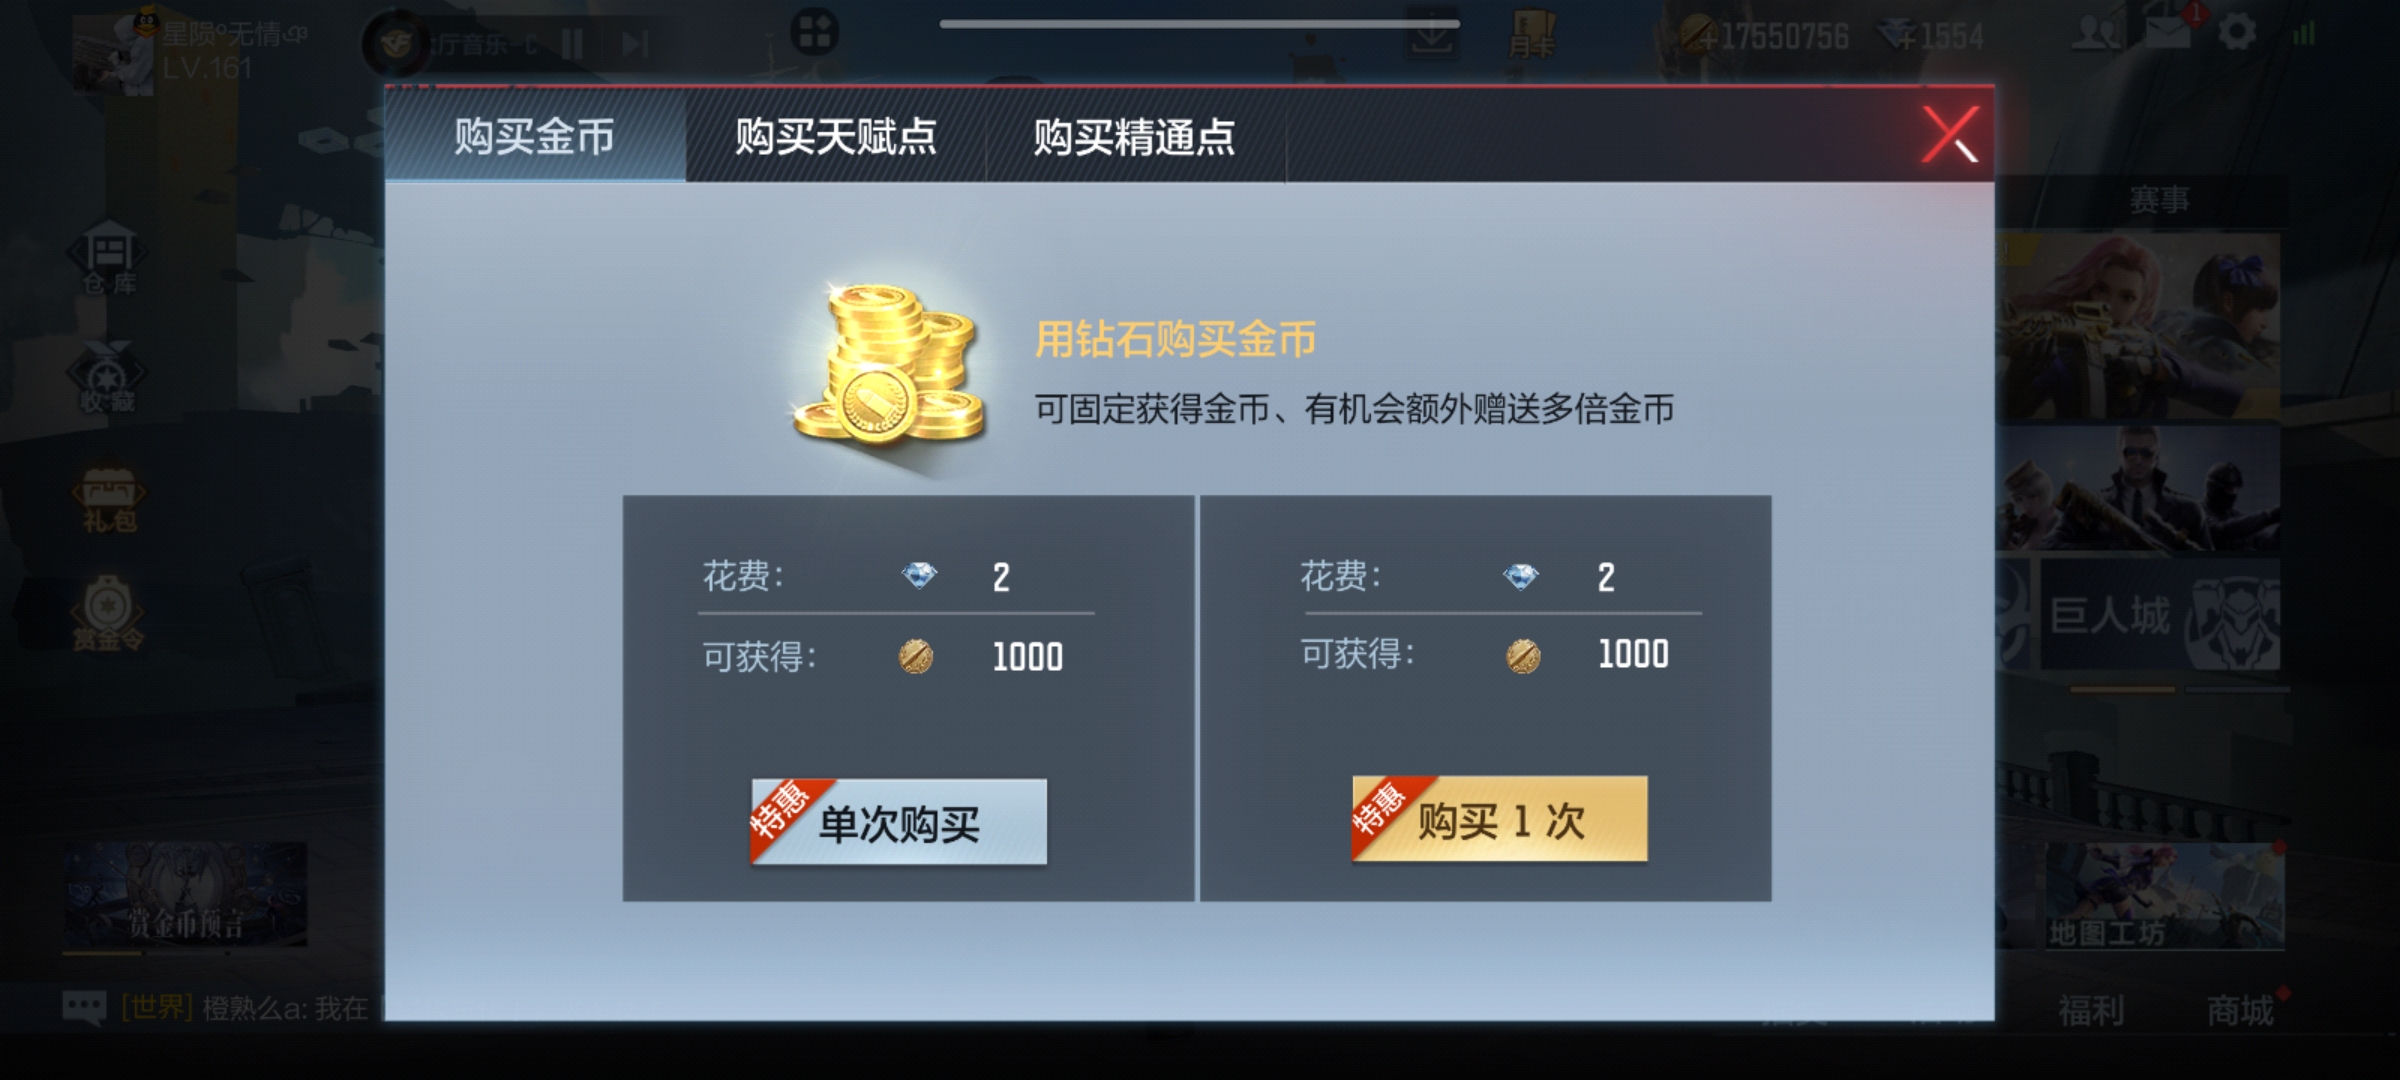2400x1080 pixels.
Task: Open the 巨人城 mode banner
Action: 2158,614
